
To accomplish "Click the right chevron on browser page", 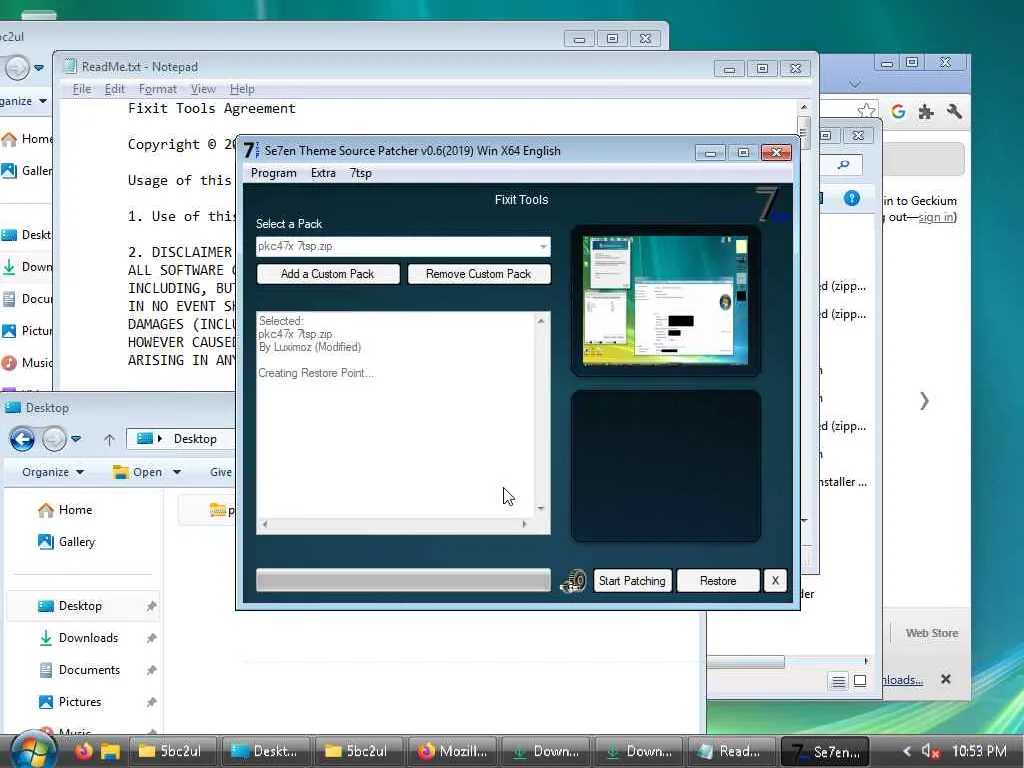I will click(924, 400).
